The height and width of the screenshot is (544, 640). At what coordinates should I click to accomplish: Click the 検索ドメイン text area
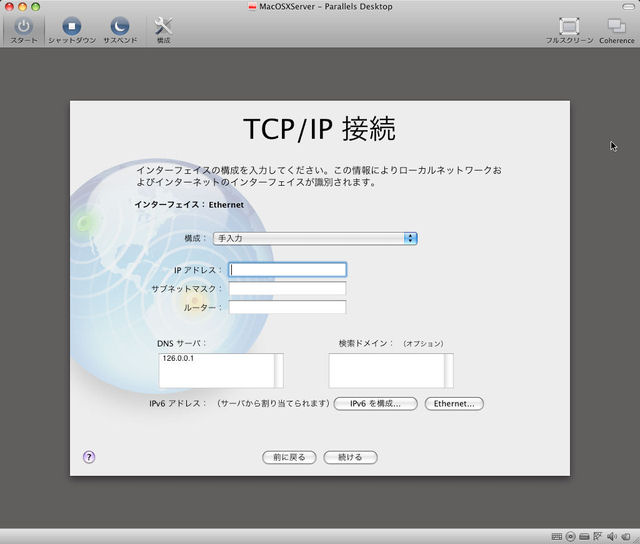(391, 371)
